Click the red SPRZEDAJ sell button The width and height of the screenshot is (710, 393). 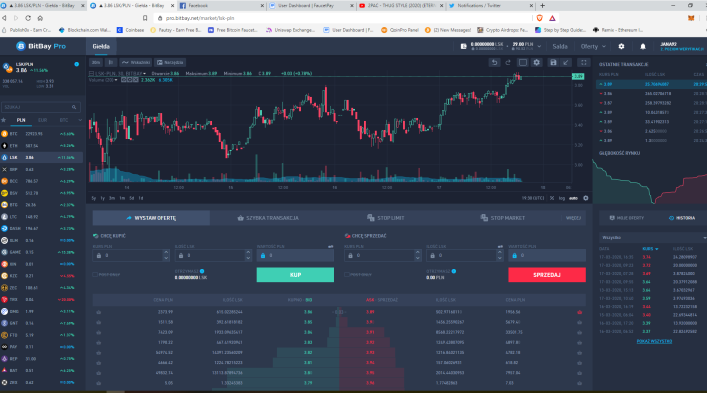click(547, 275)
